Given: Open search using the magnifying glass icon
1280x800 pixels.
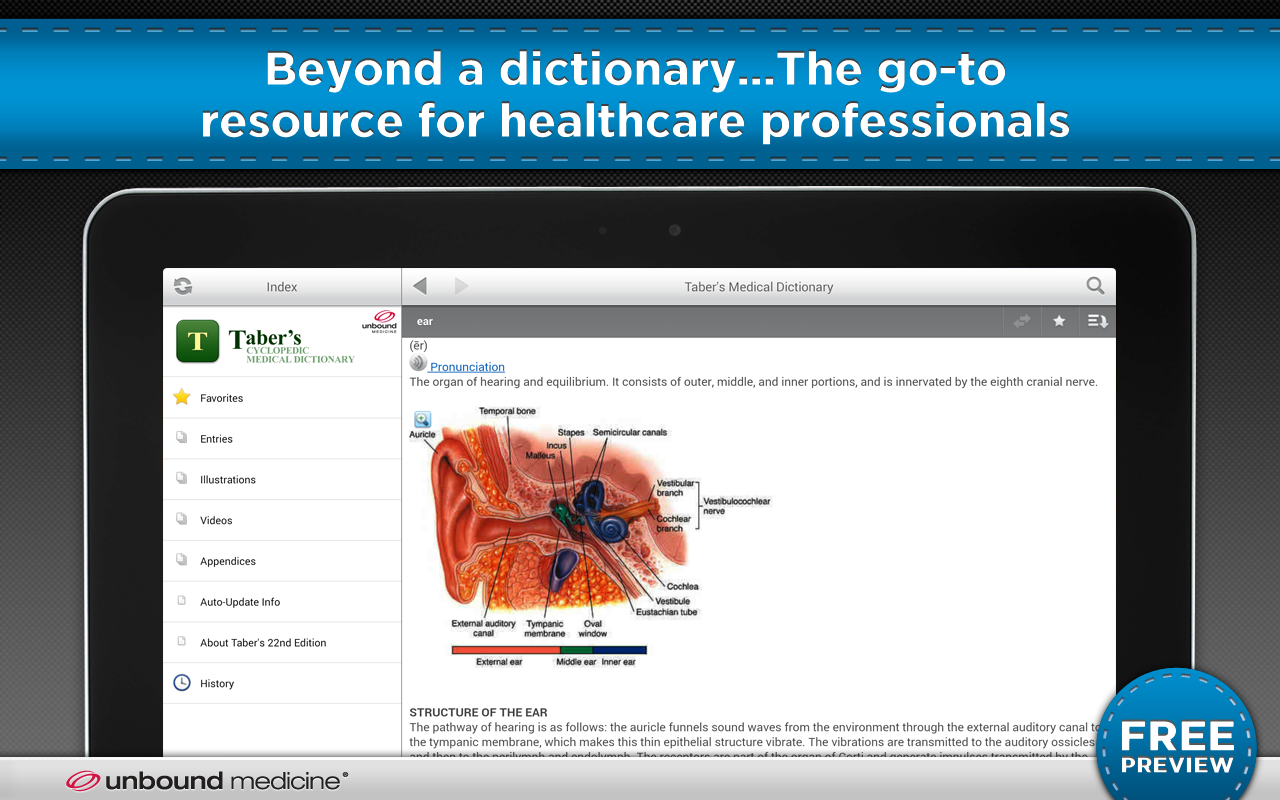Looking at the screenshot, I should pos(1095,285).
